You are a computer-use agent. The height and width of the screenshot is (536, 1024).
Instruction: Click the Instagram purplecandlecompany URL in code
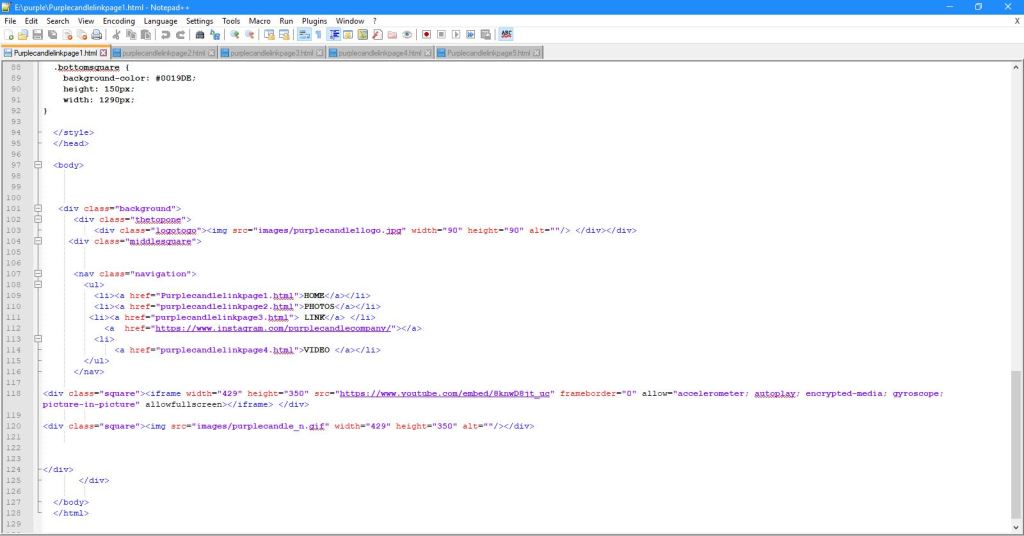[x=272, y=327]
